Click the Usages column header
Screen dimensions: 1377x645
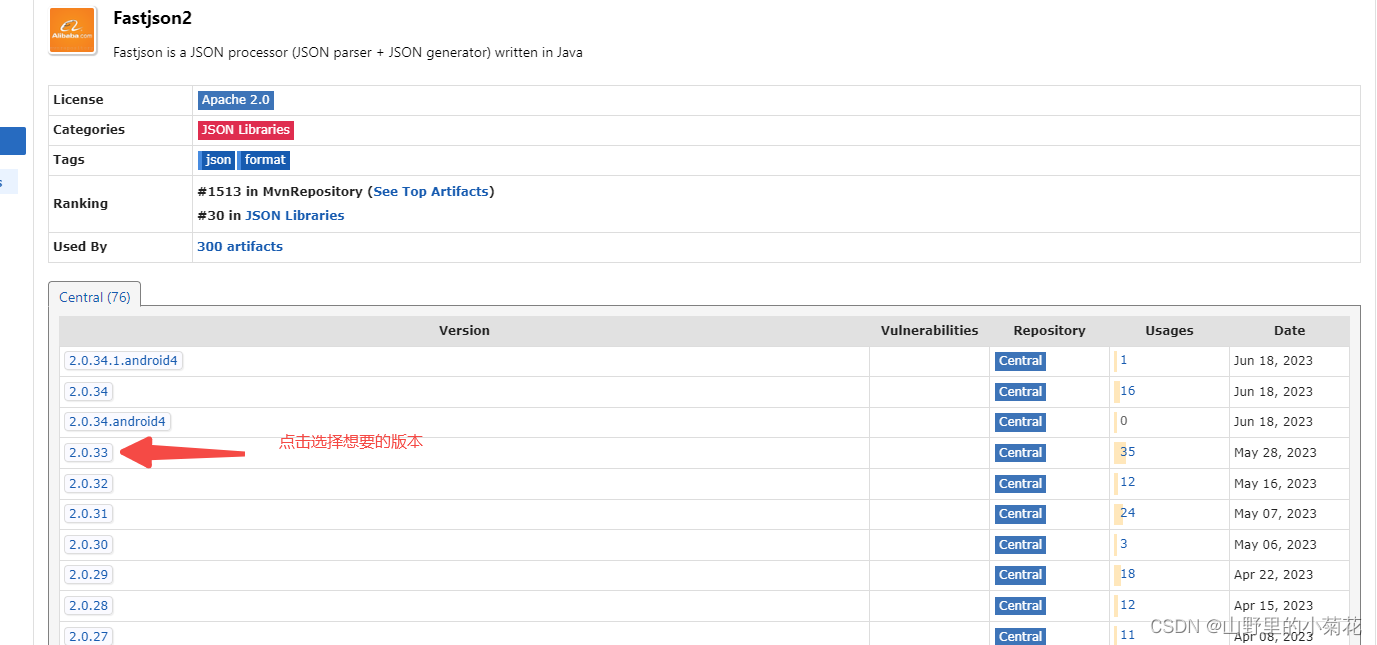click(1169, 331)
